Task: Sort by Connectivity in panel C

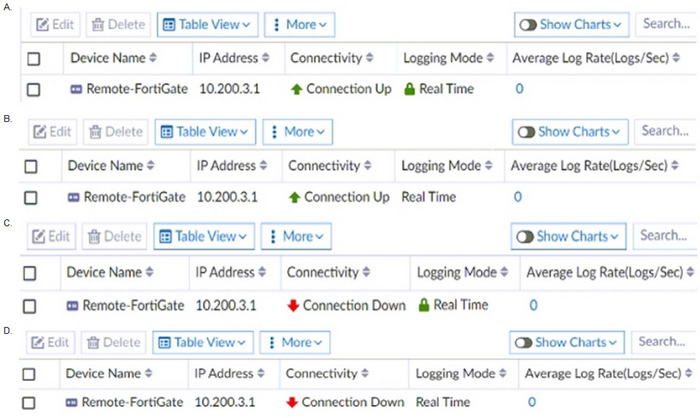Action: [x=366, y=272]
